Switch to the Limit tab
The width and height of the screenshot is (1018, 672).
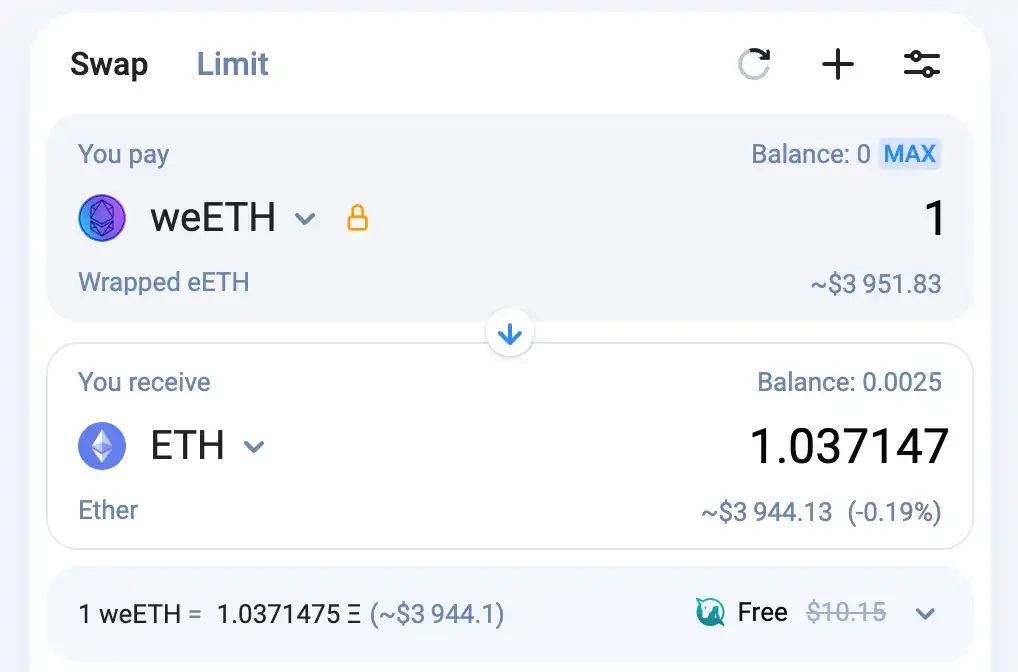pos(232,65)
